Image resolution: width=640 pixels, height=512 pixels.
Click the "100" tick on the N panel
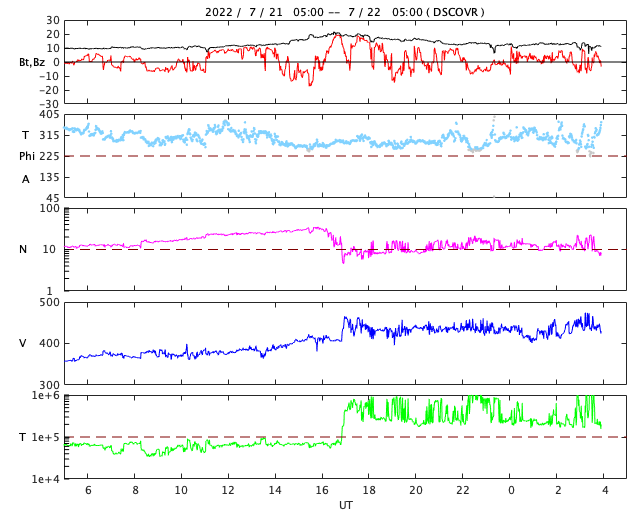tap(49, 208)
